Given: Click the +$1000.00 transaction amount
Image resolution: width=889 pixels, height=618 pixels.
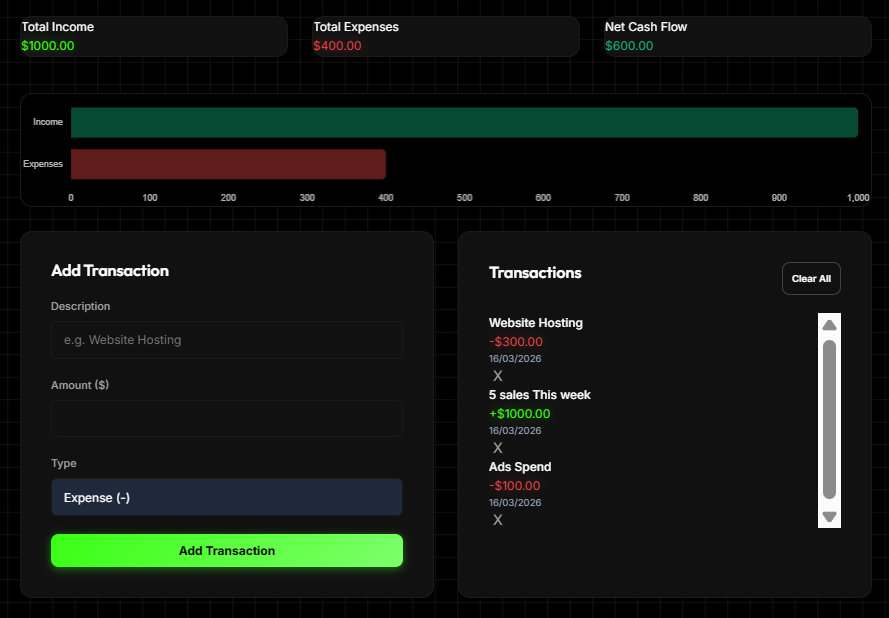Looking at the screenshot, I should (519, 414).
